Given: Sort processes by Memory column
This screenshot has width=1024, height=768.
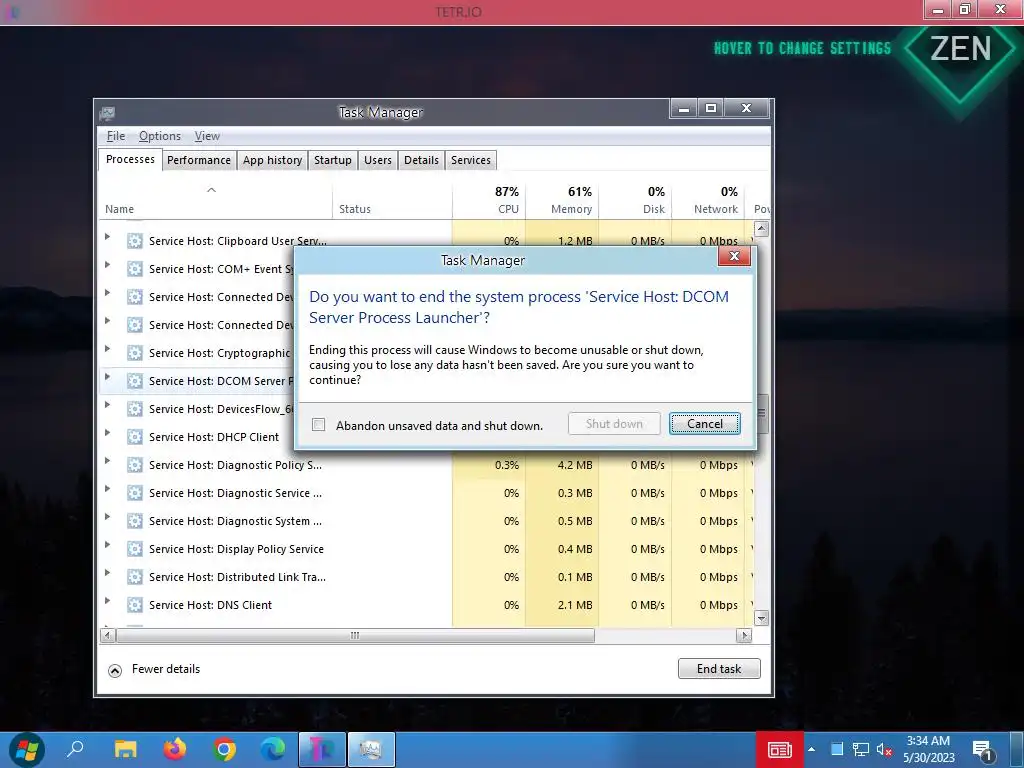Looking at the screenshot, I should point(562,201).
